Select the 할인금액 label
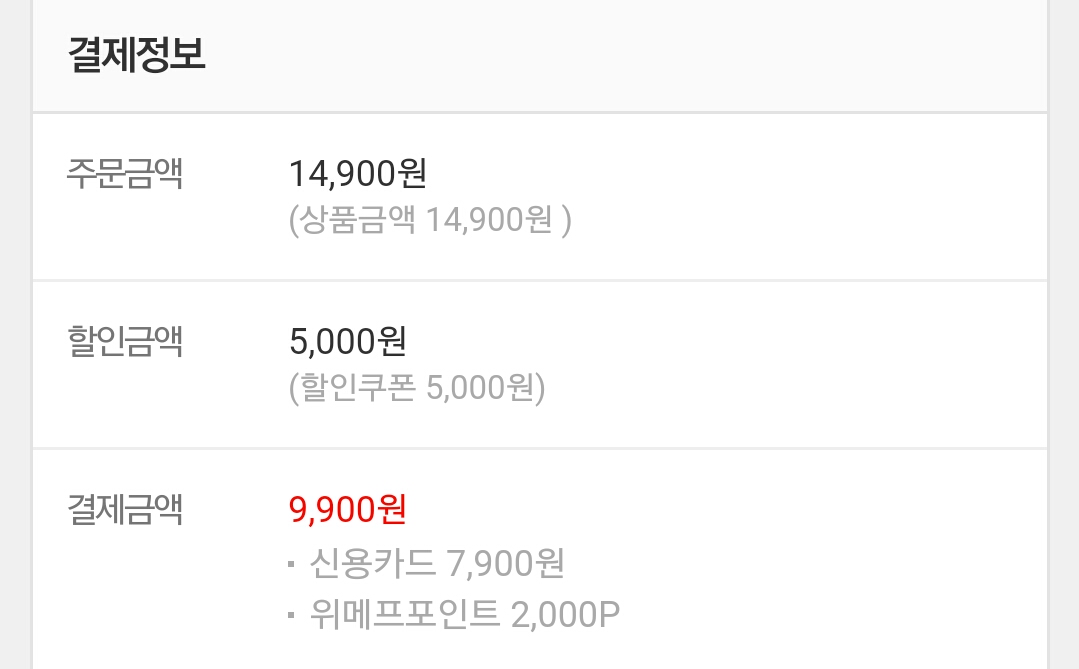 point(125,342)
